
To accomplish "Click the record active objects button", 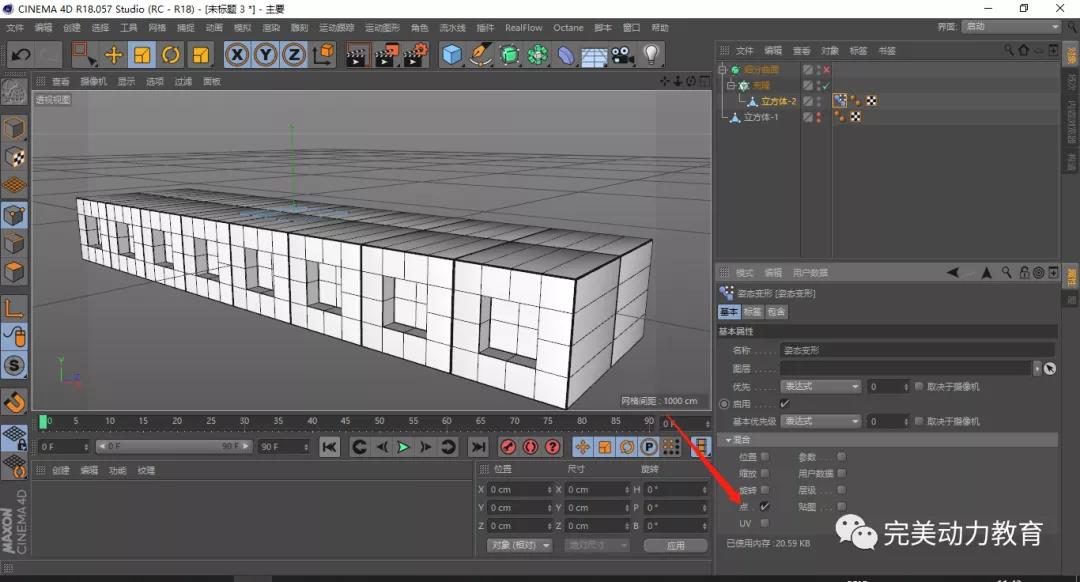I will 508,447.
